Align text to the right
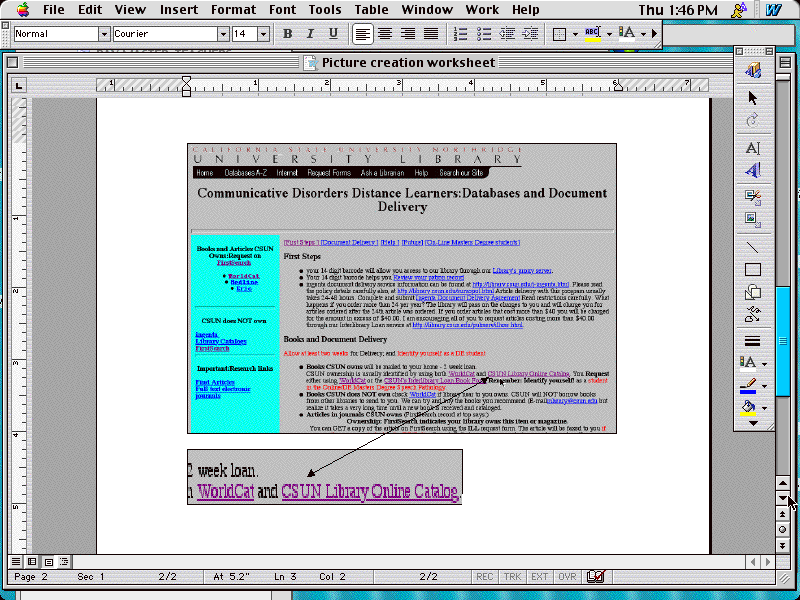 tap(408, 34)
